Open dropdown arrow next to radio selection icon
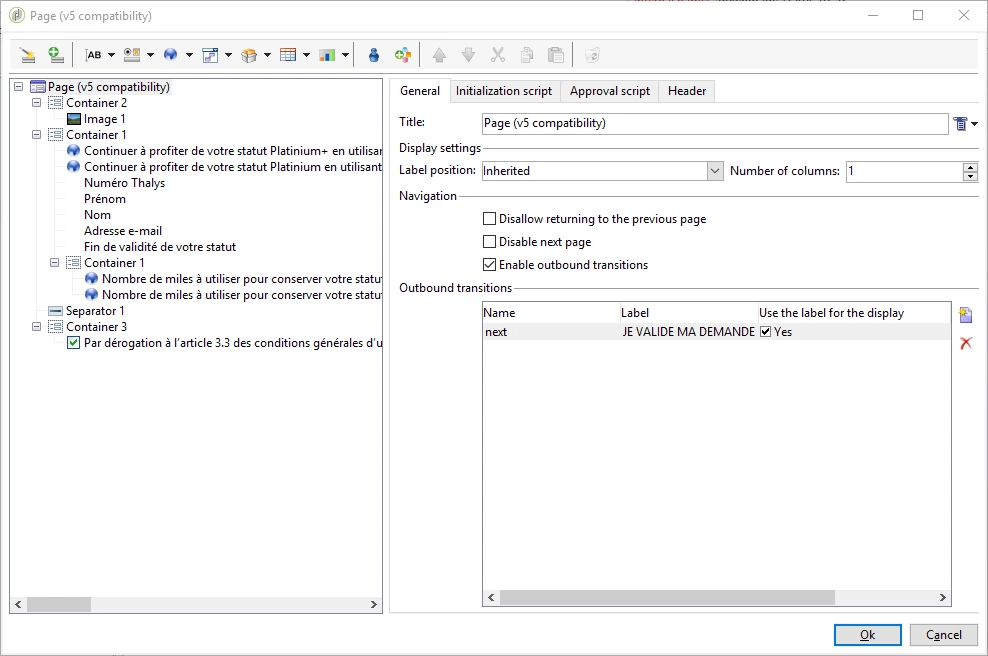This screenshot has height=656, width=988. (x=150, y=55)
